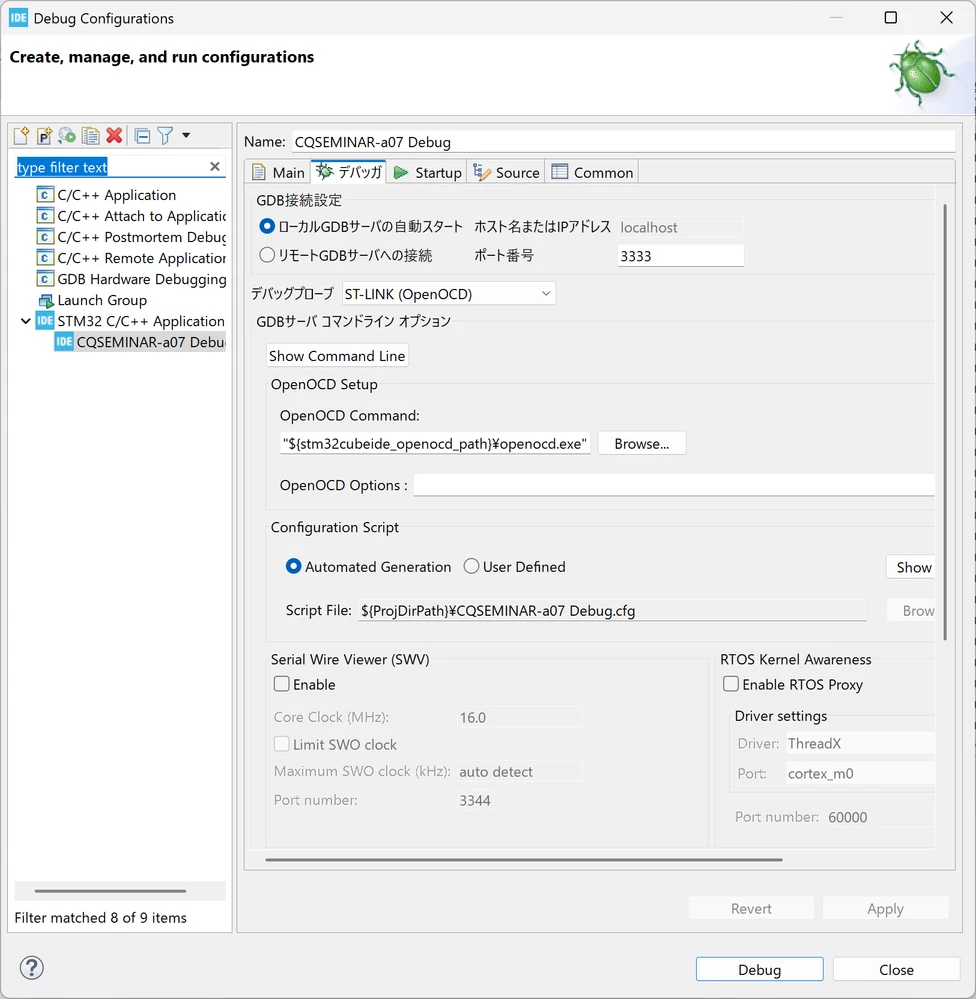Maximize the Debug Configurations window

coord(891,18)
